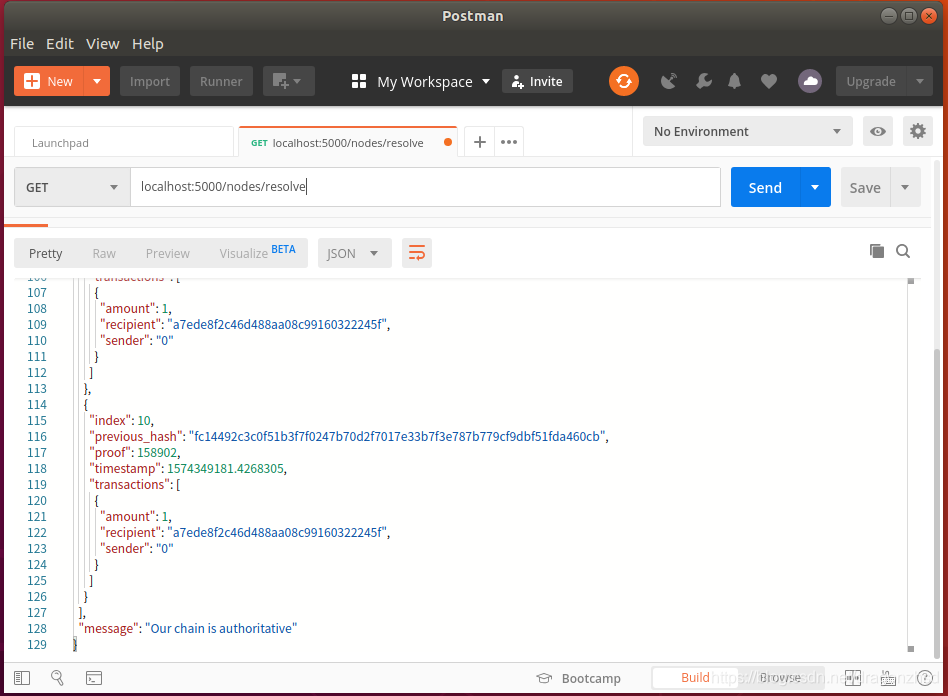Toggle sidebar icon in status bar

pos(22,678)
